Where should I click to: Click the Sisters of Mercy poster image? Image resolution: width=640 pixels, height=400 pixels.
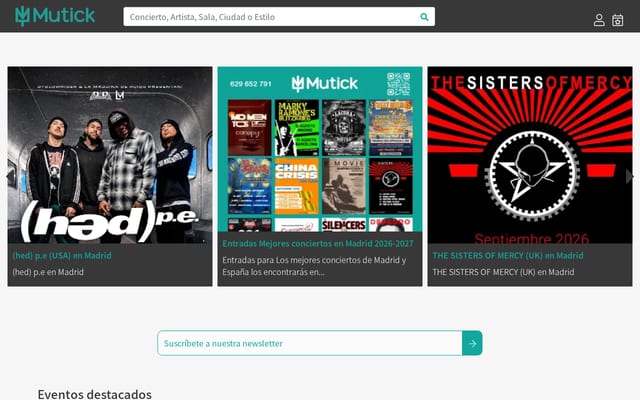click(530, 155)
